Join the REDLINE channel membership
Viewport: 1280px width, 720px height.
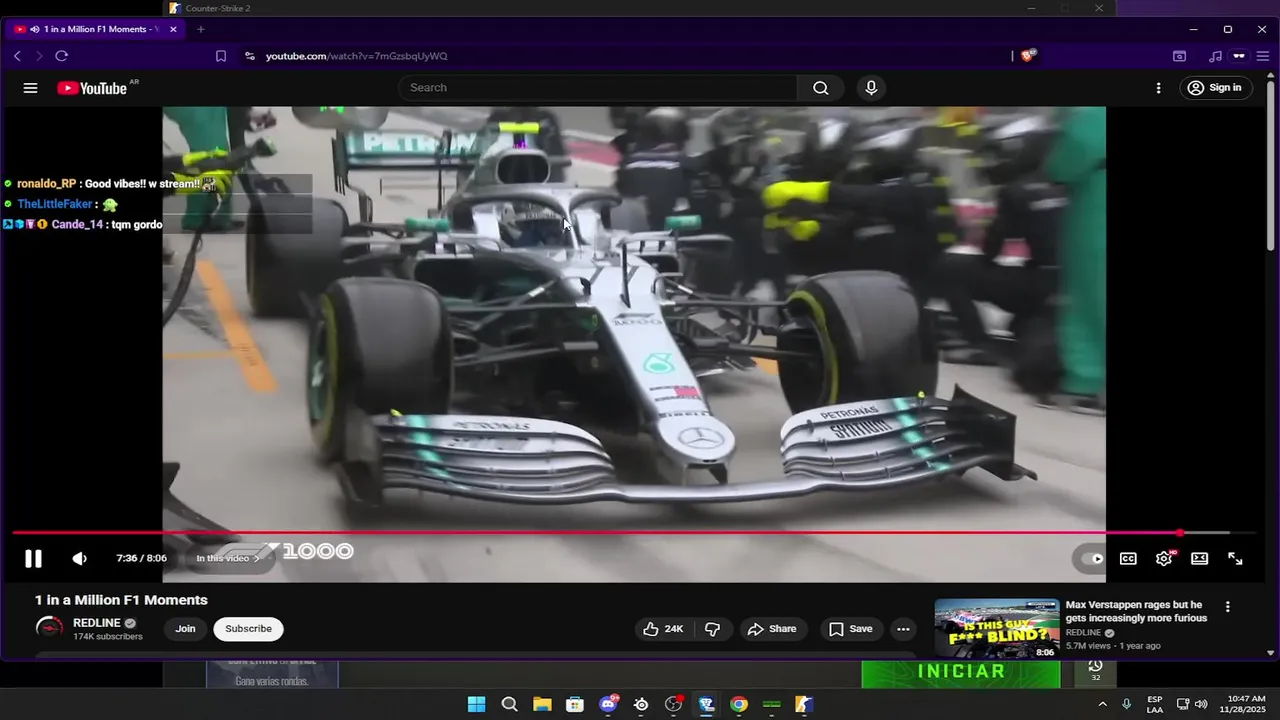[x=185, y=629]
